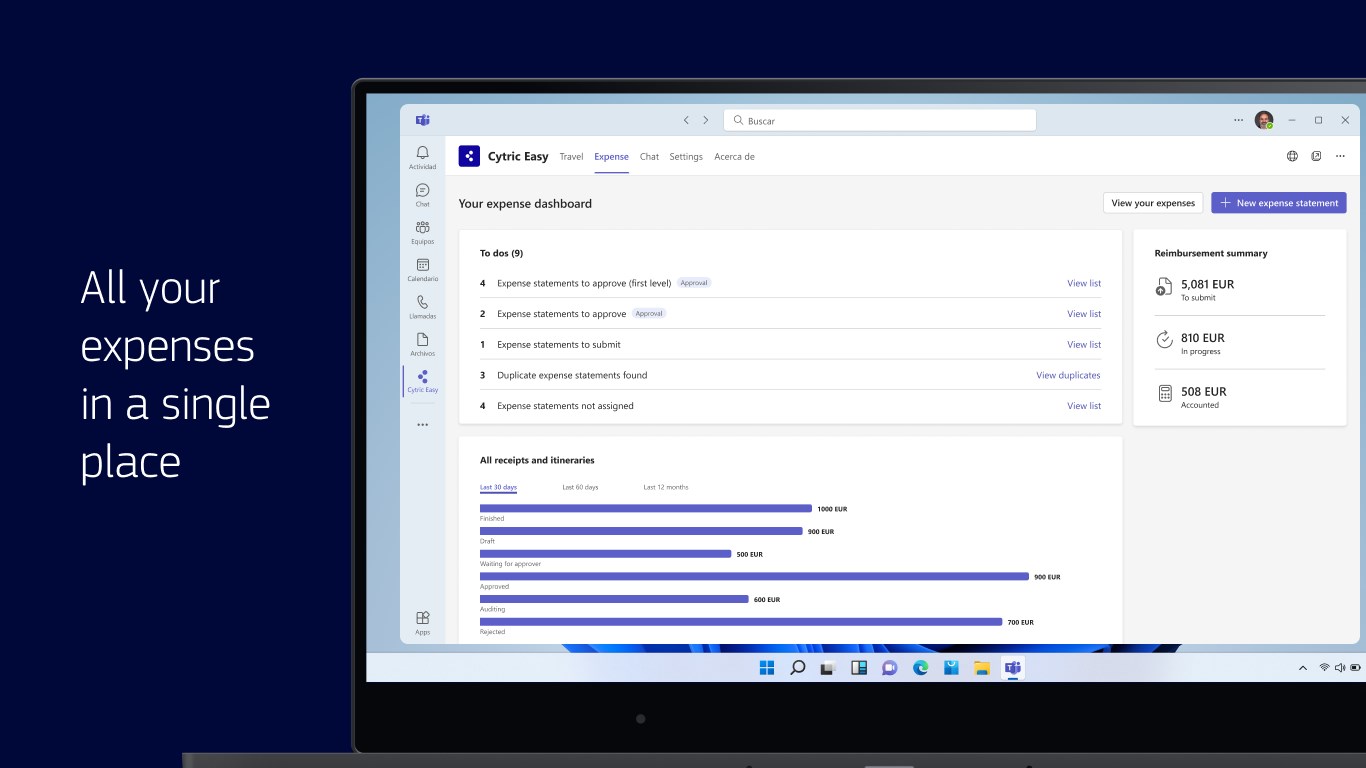Viewport: 1366px width, 768px height.
Task: Click View your expenses button
Action: pos(1153,203)
